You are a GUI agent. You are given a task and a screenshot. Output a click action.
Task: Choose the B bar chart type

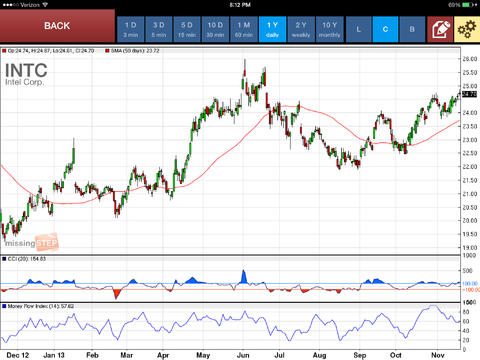pos(412,29)
